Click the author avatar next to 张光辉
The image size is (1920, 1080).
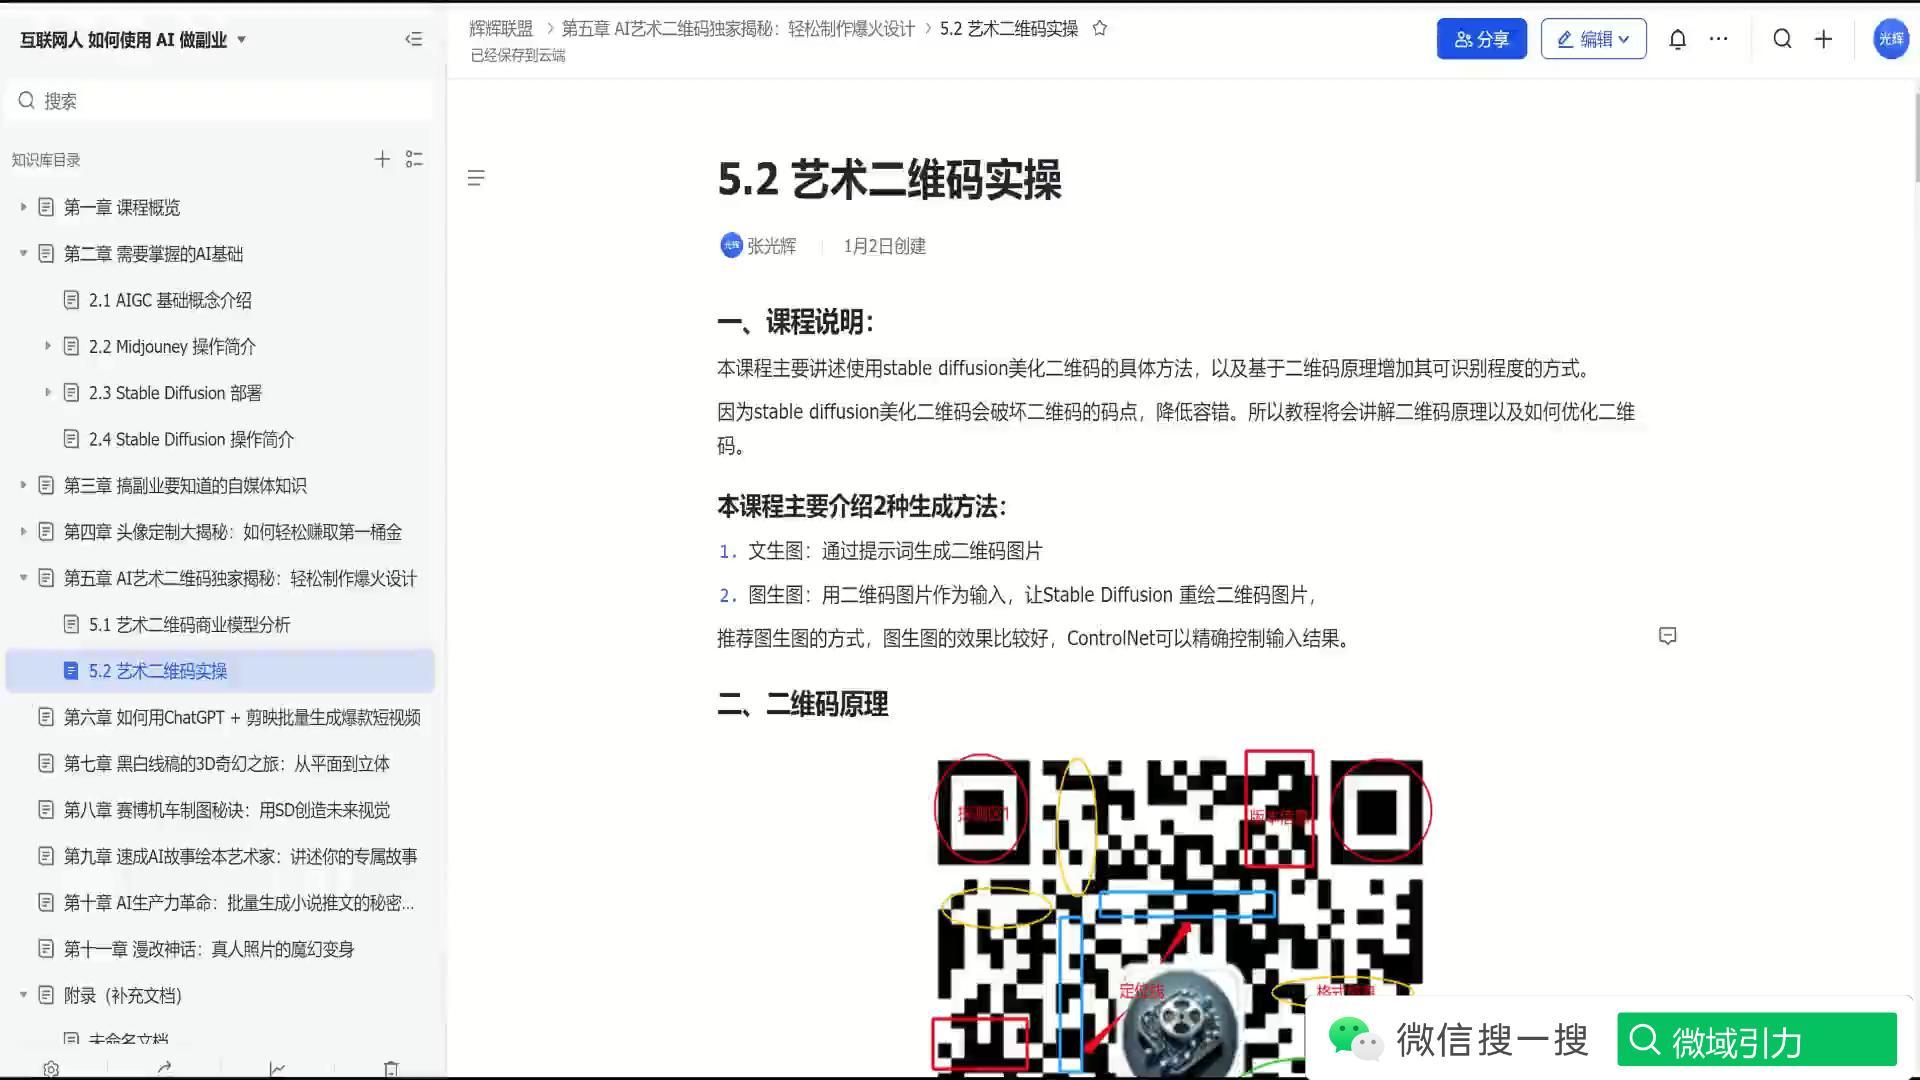click(731, 245)
